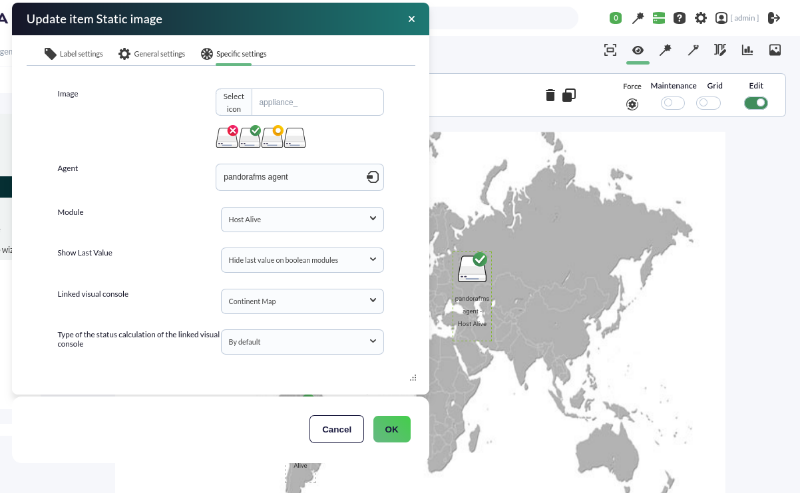Open the header settings gear
The width and height of the screenshot is (800, 493).
(x=701, y=18)
